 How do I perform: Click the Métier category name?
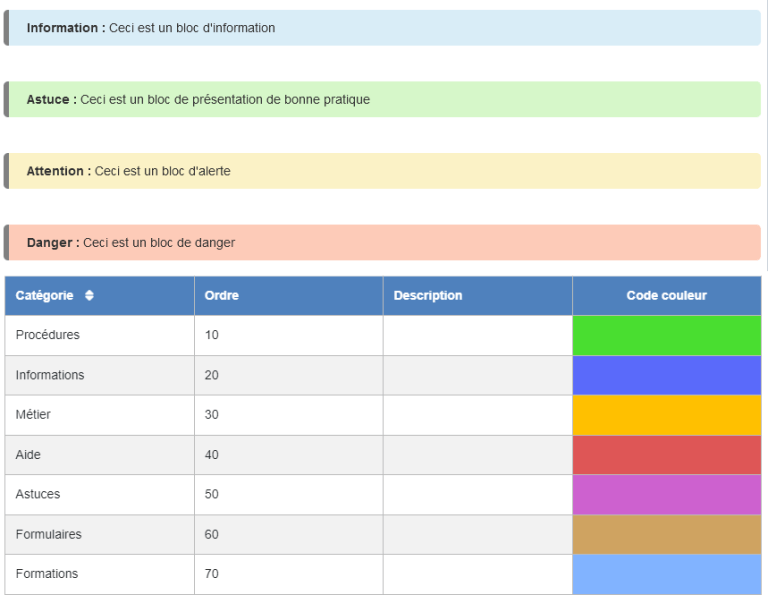[x=33, y=415]
